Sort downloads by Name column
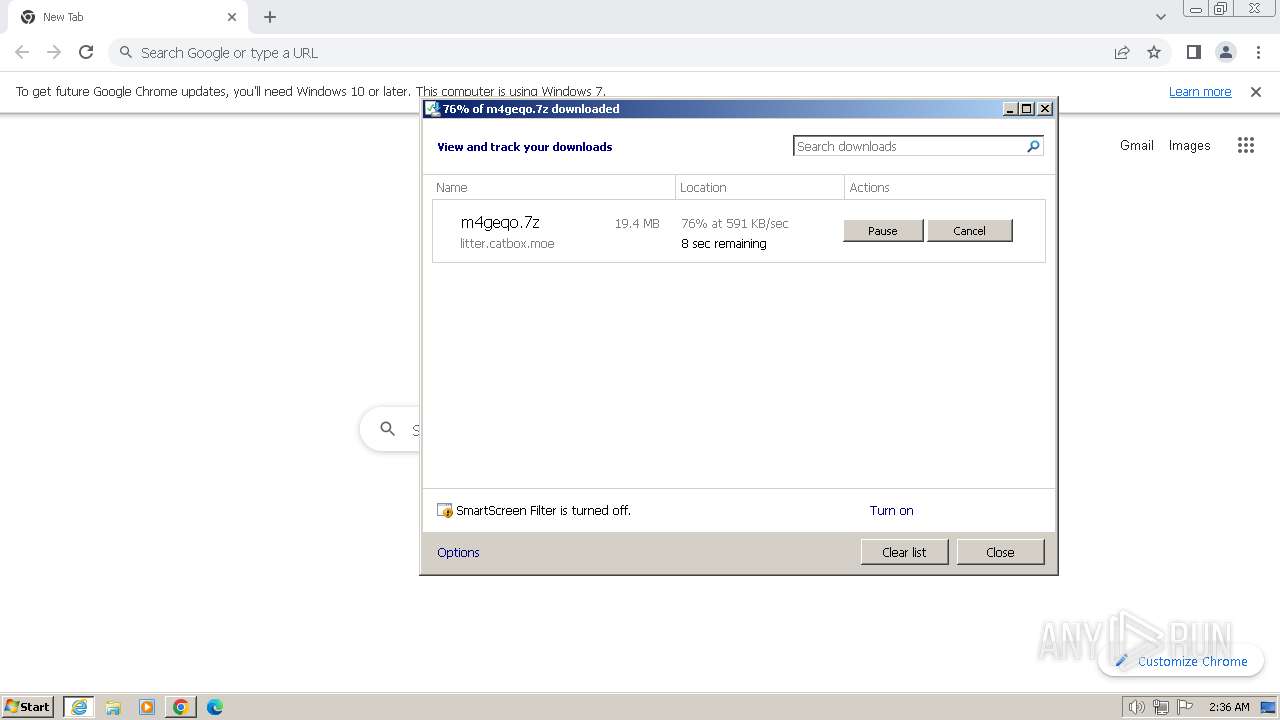The width and height of the screenshot is (1280, 720). click(x=553, y=187)
